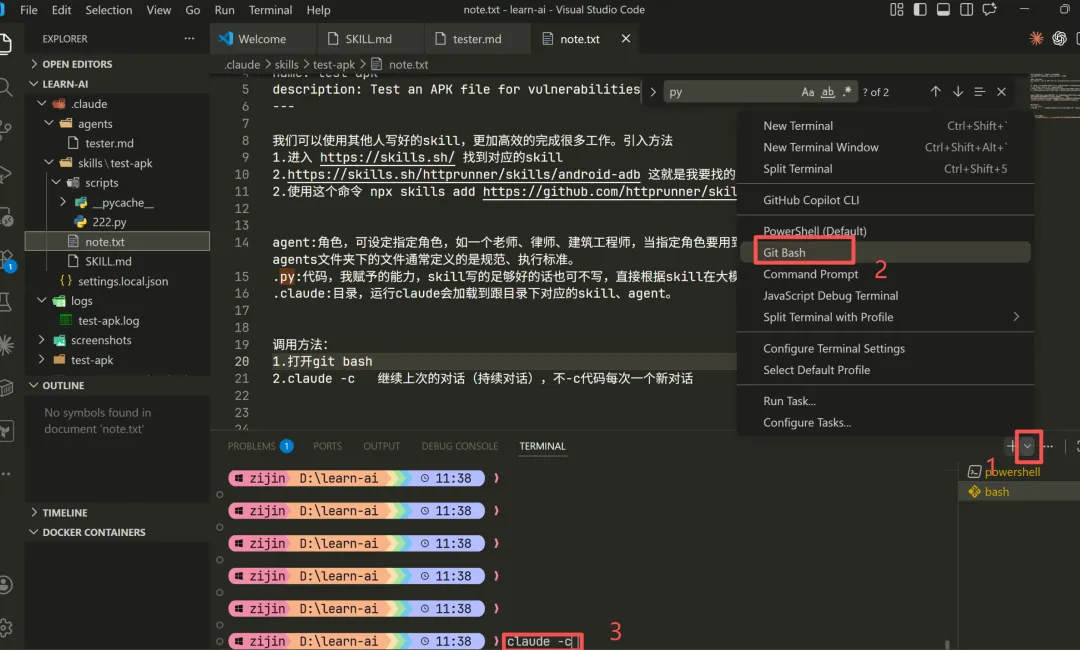
Task: Choose Select Default Profile entry
Action: click(x=885, y=370)
